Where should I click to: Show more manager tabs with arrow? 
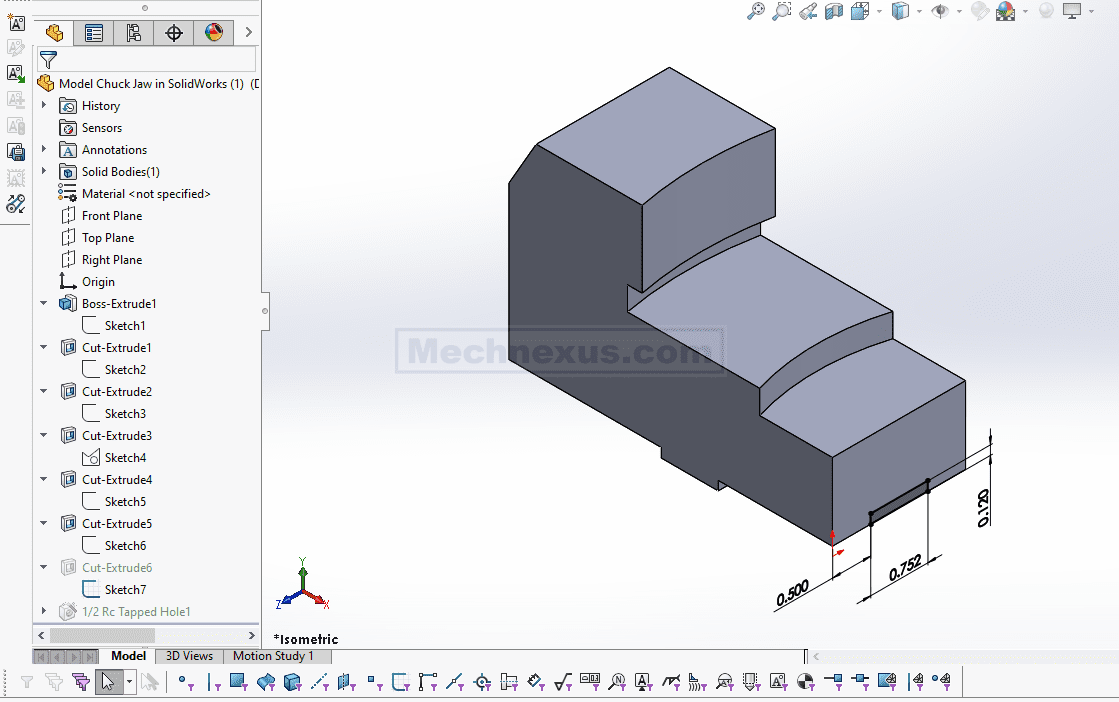248,32
